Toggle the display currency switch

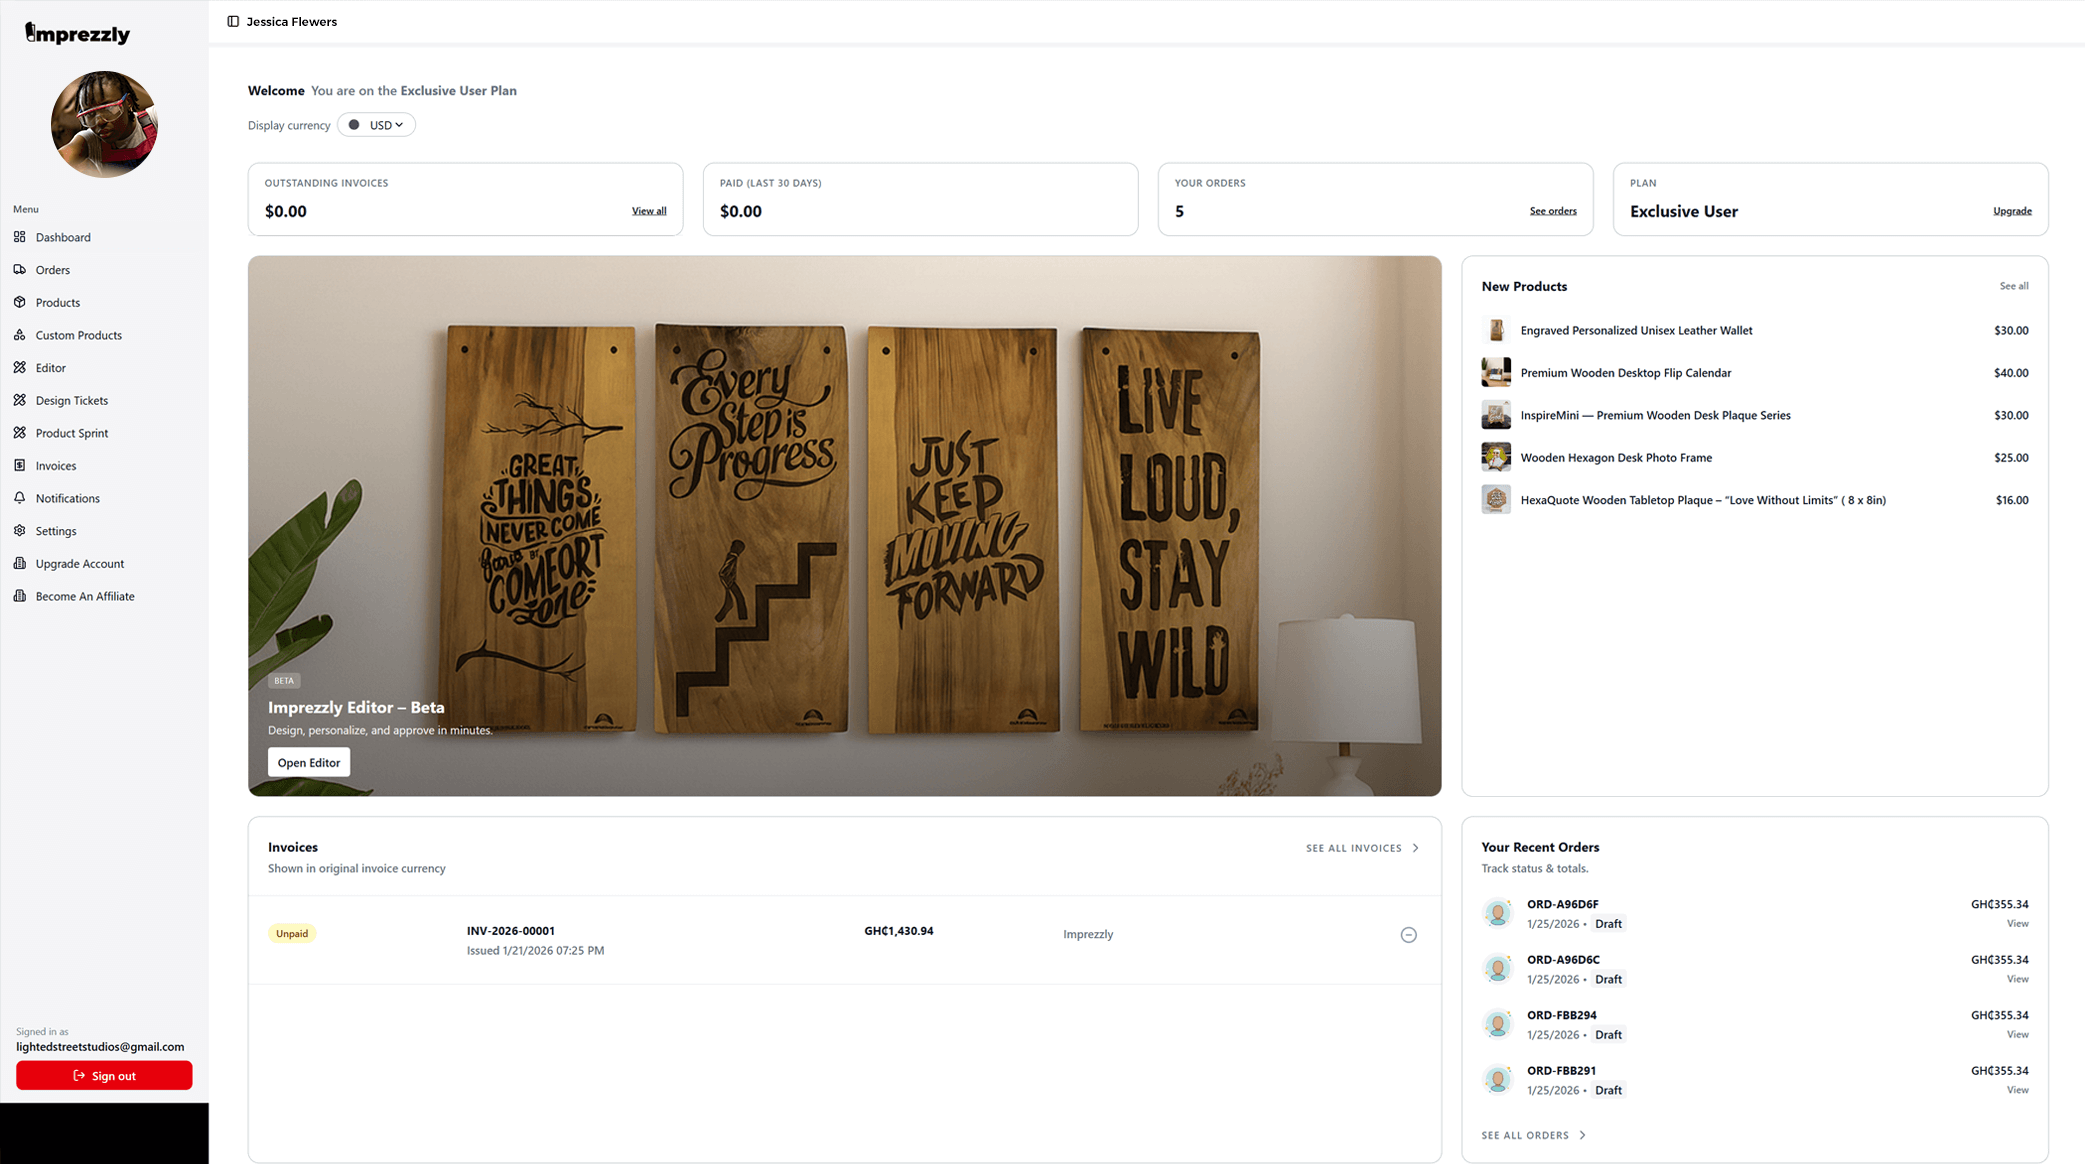pyautogui.click(x=353, y=124)
